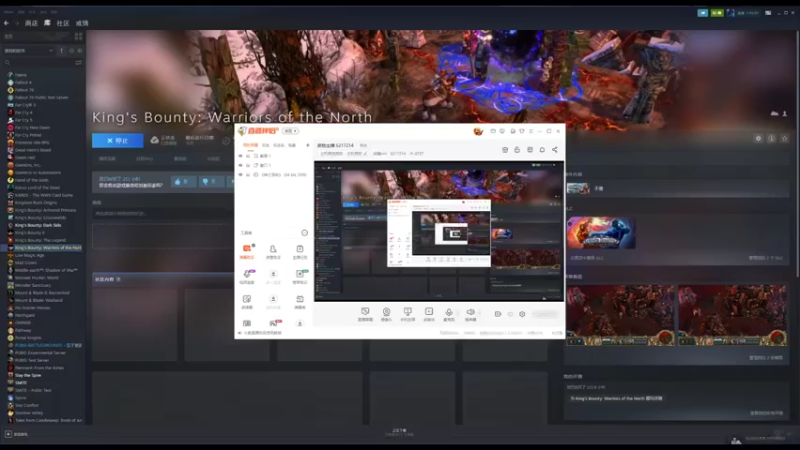Screen dimensions: 800x450
Task: Click the Steam page vertical scrollbar
Action: pos(797,153)
